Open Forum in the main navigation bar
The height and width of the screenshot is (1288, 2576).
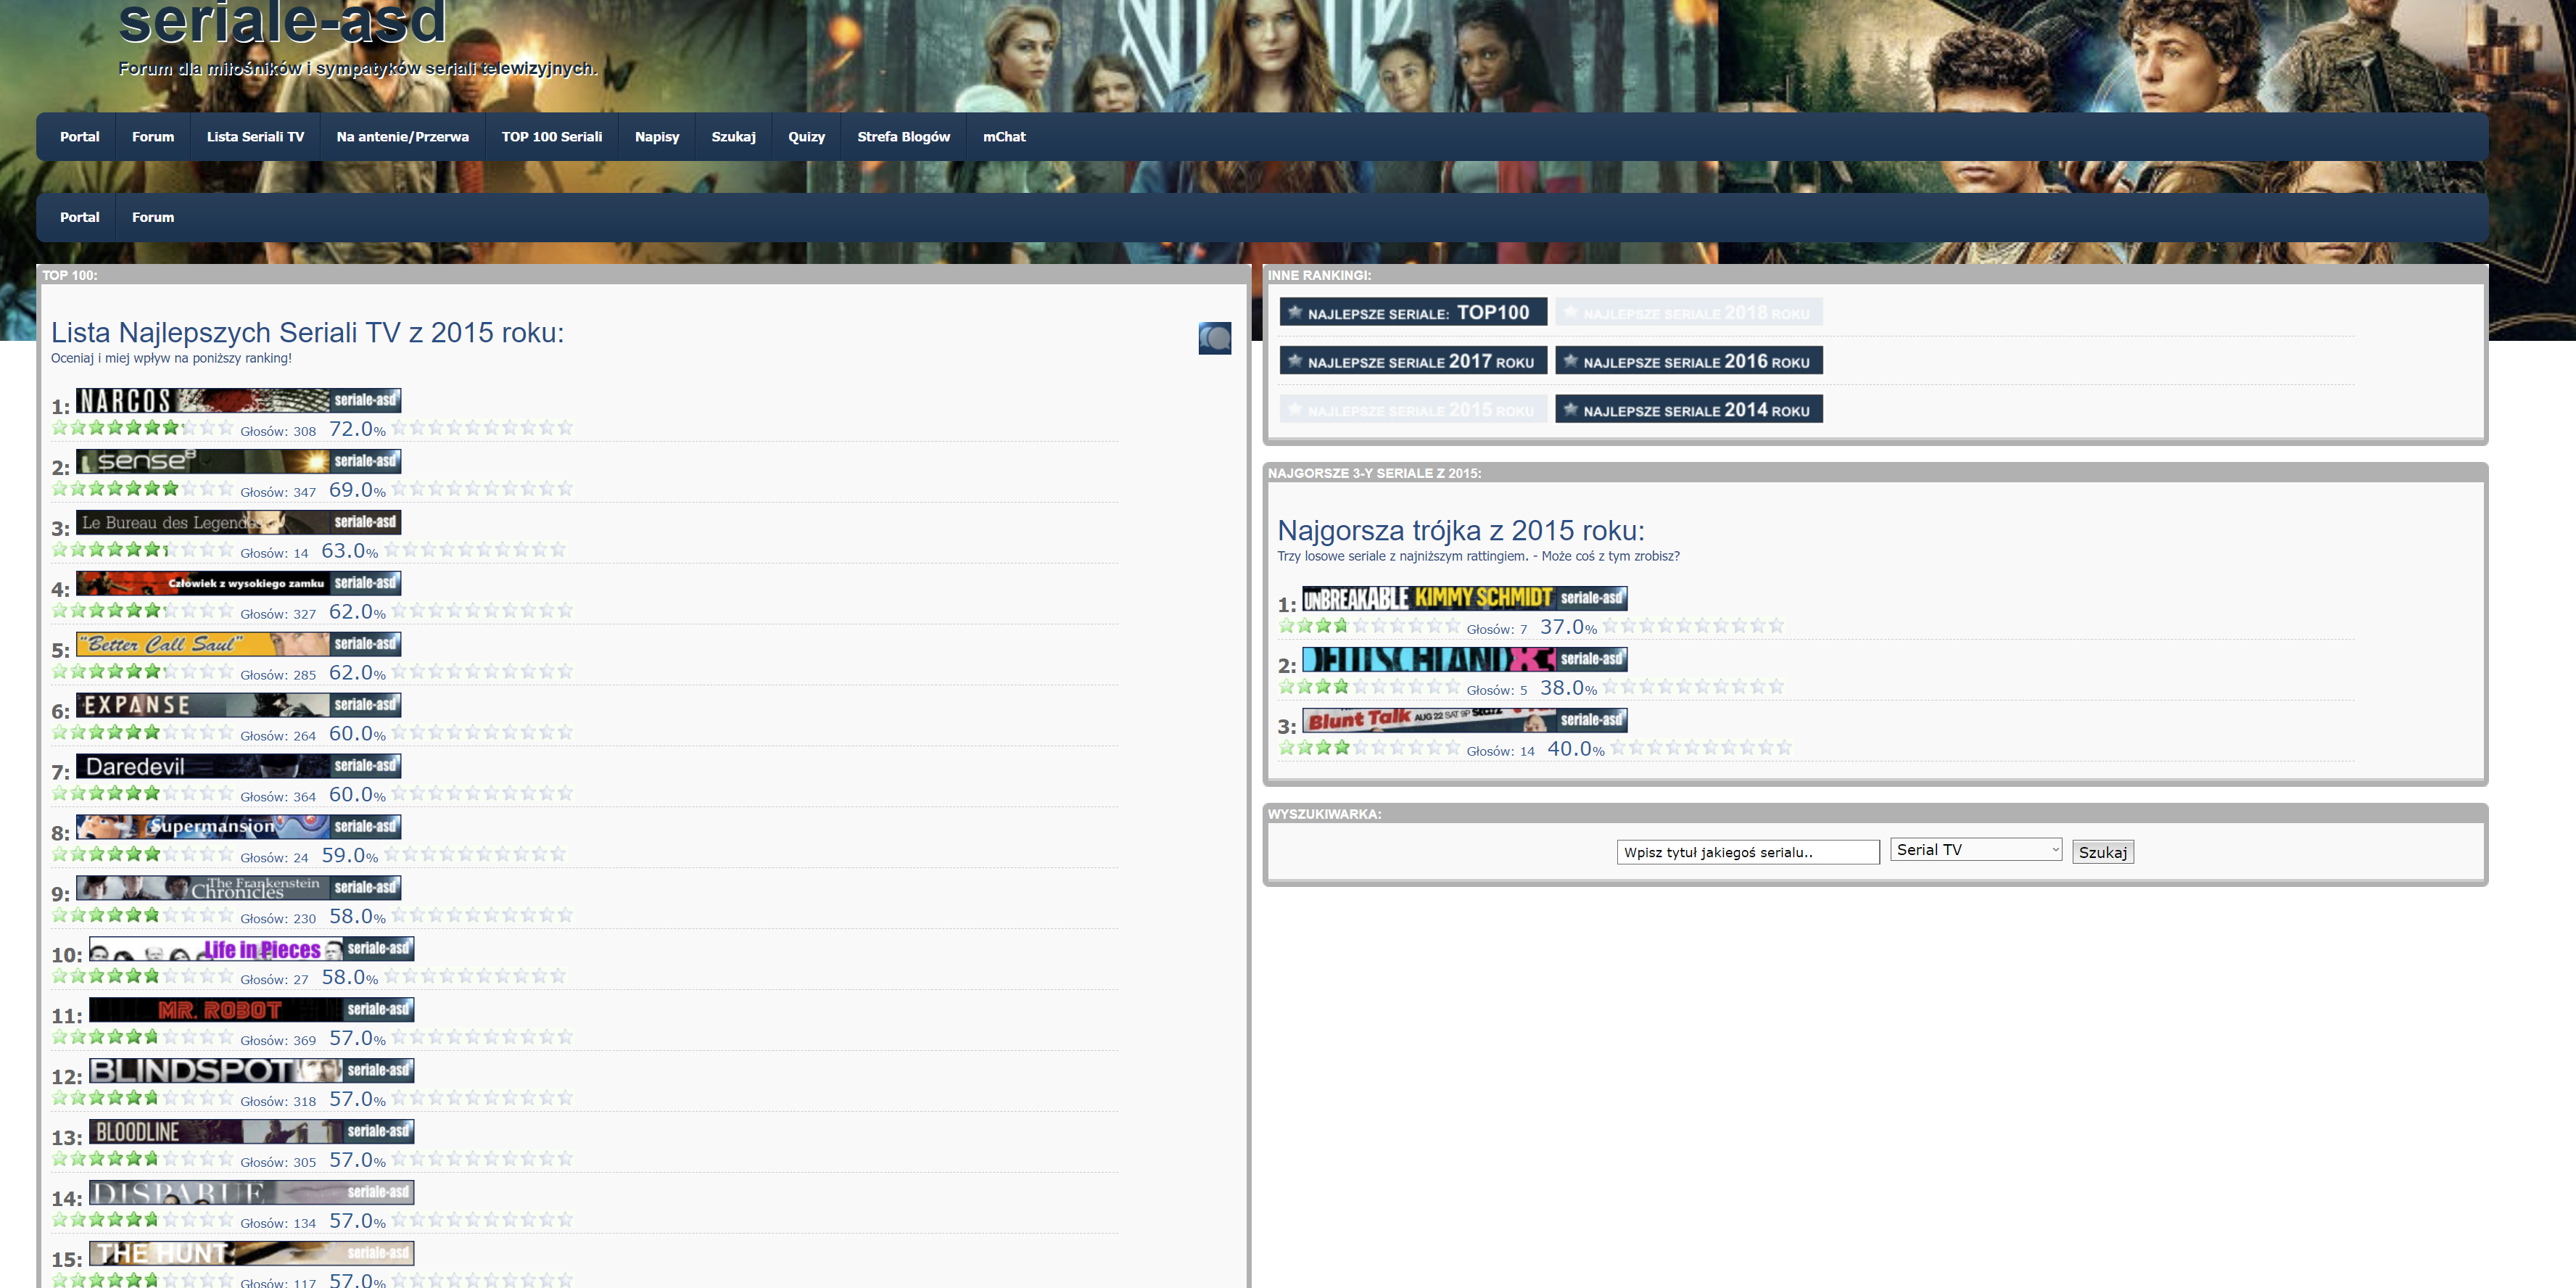(x=153, y=137)
